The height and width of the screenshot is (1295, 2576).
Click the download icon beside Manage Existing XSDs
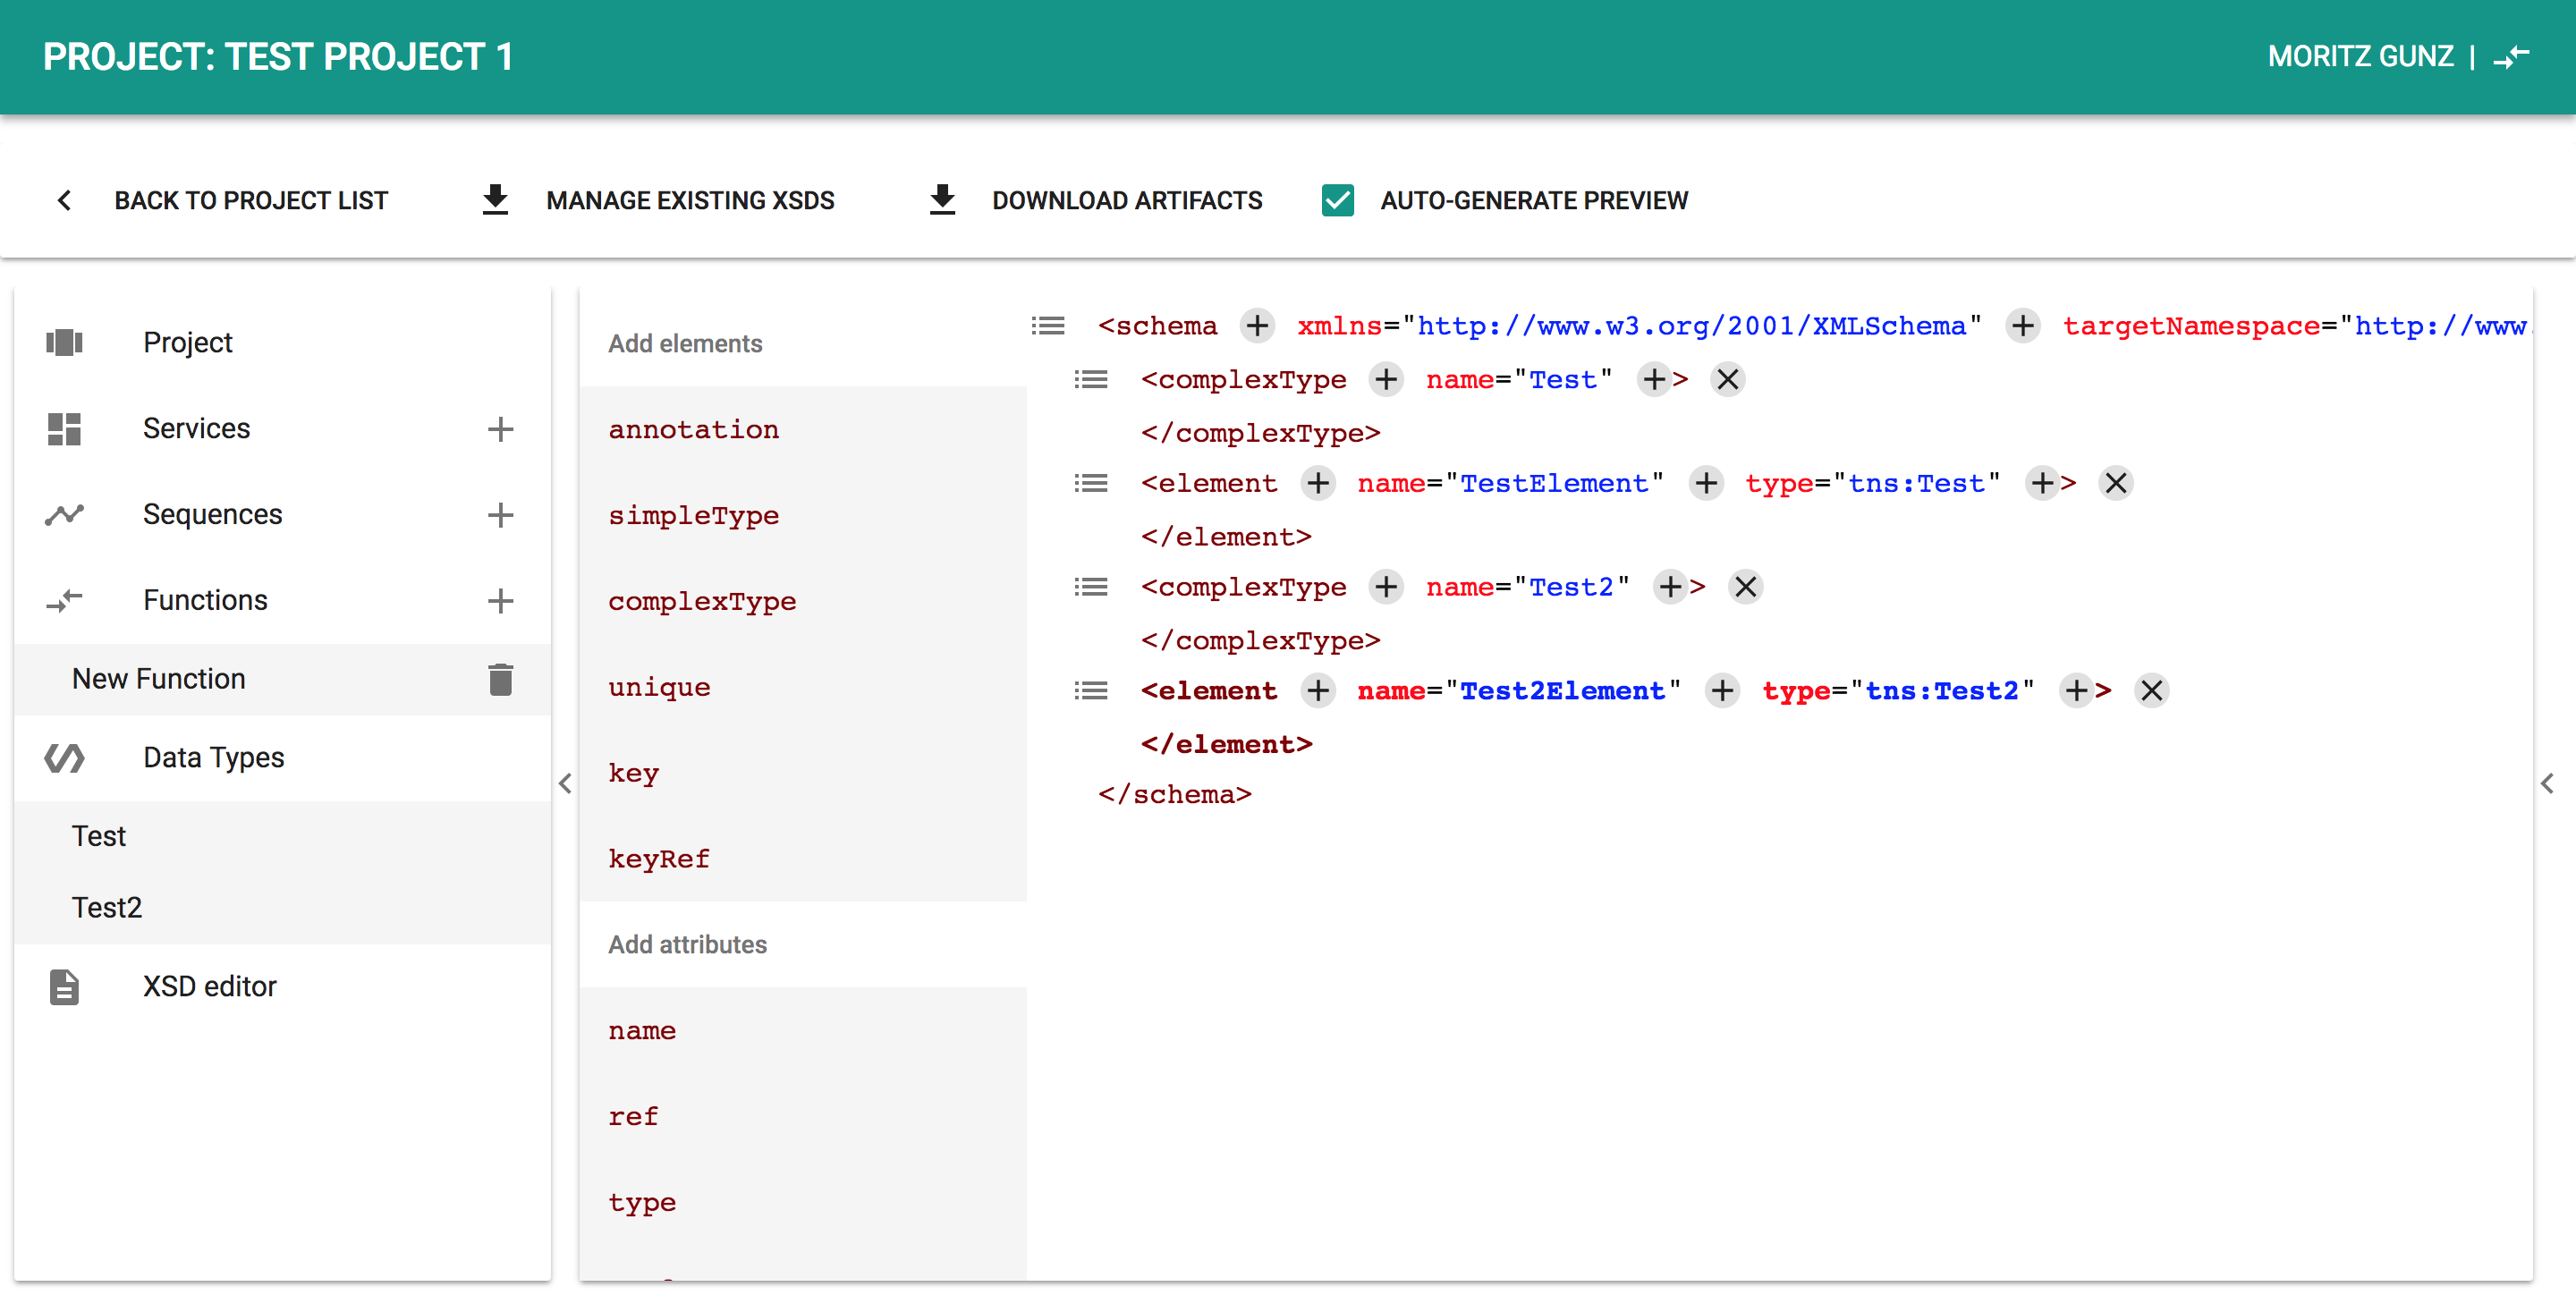tap(495, 200)
